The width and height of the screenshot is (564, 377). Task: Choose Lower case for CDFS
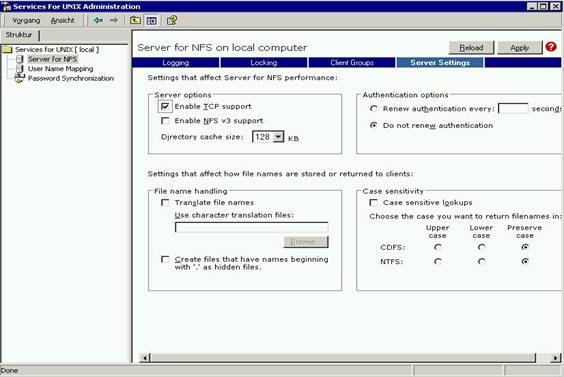tap(482, 247)
